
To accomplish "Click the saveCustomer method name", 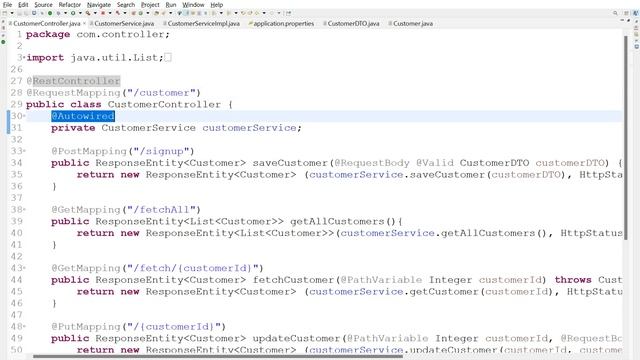I will click(290, 163).
